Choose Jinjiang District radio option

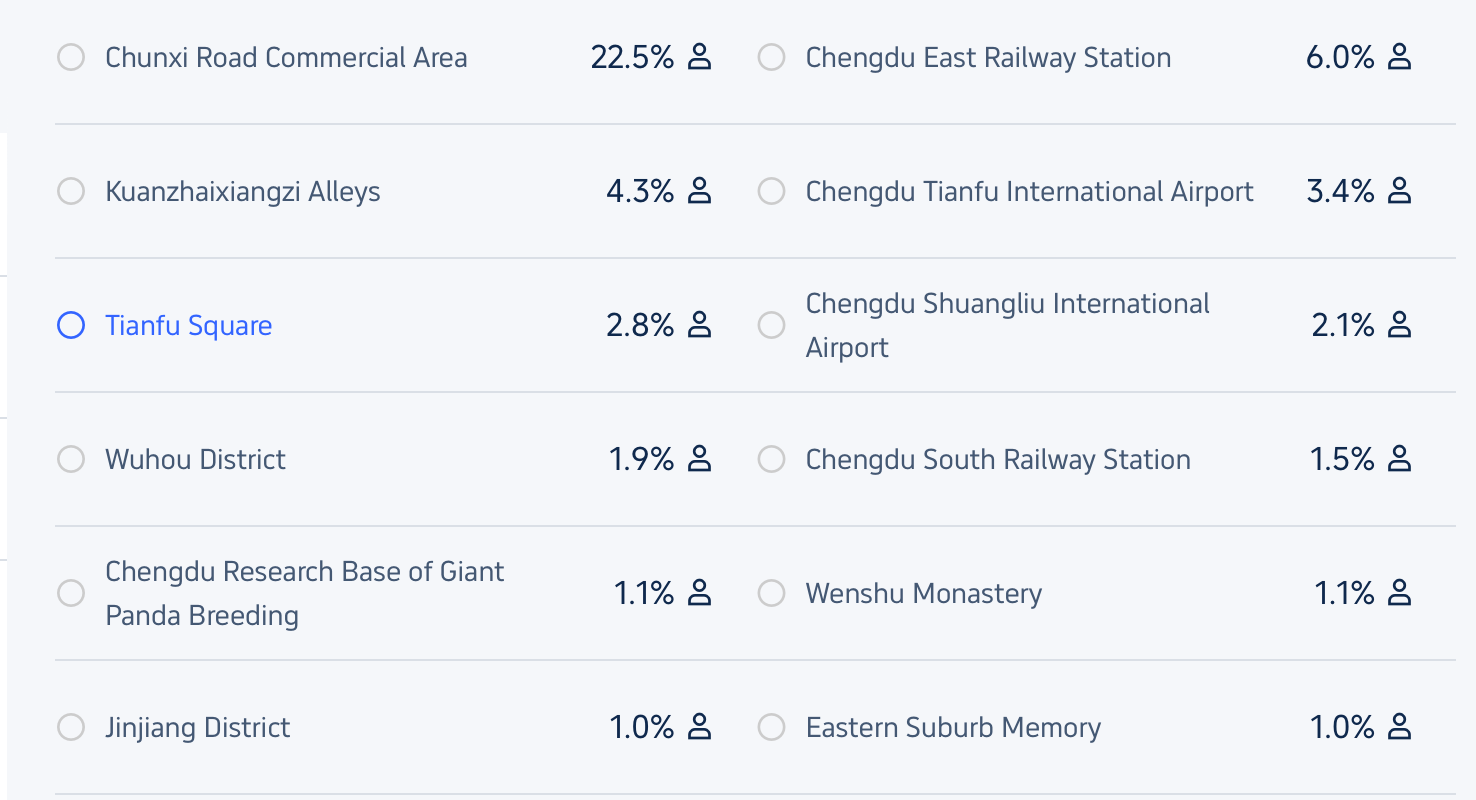point(71,728)
